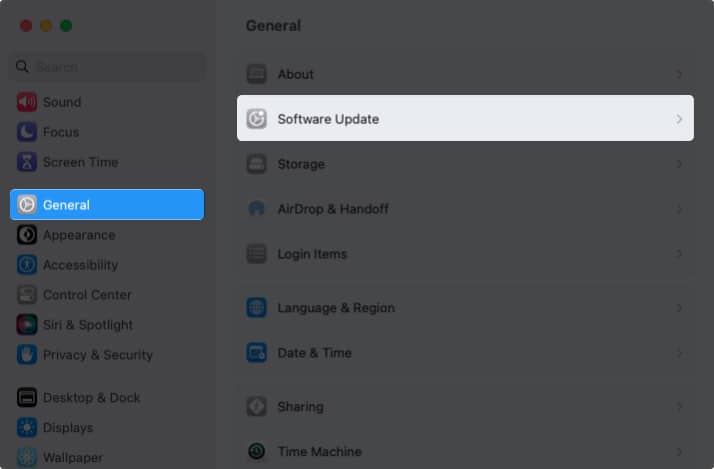Screen dimensions: 714x469
Task: Click the Accessibility icon in sidebar
Action: coord(27,265)
